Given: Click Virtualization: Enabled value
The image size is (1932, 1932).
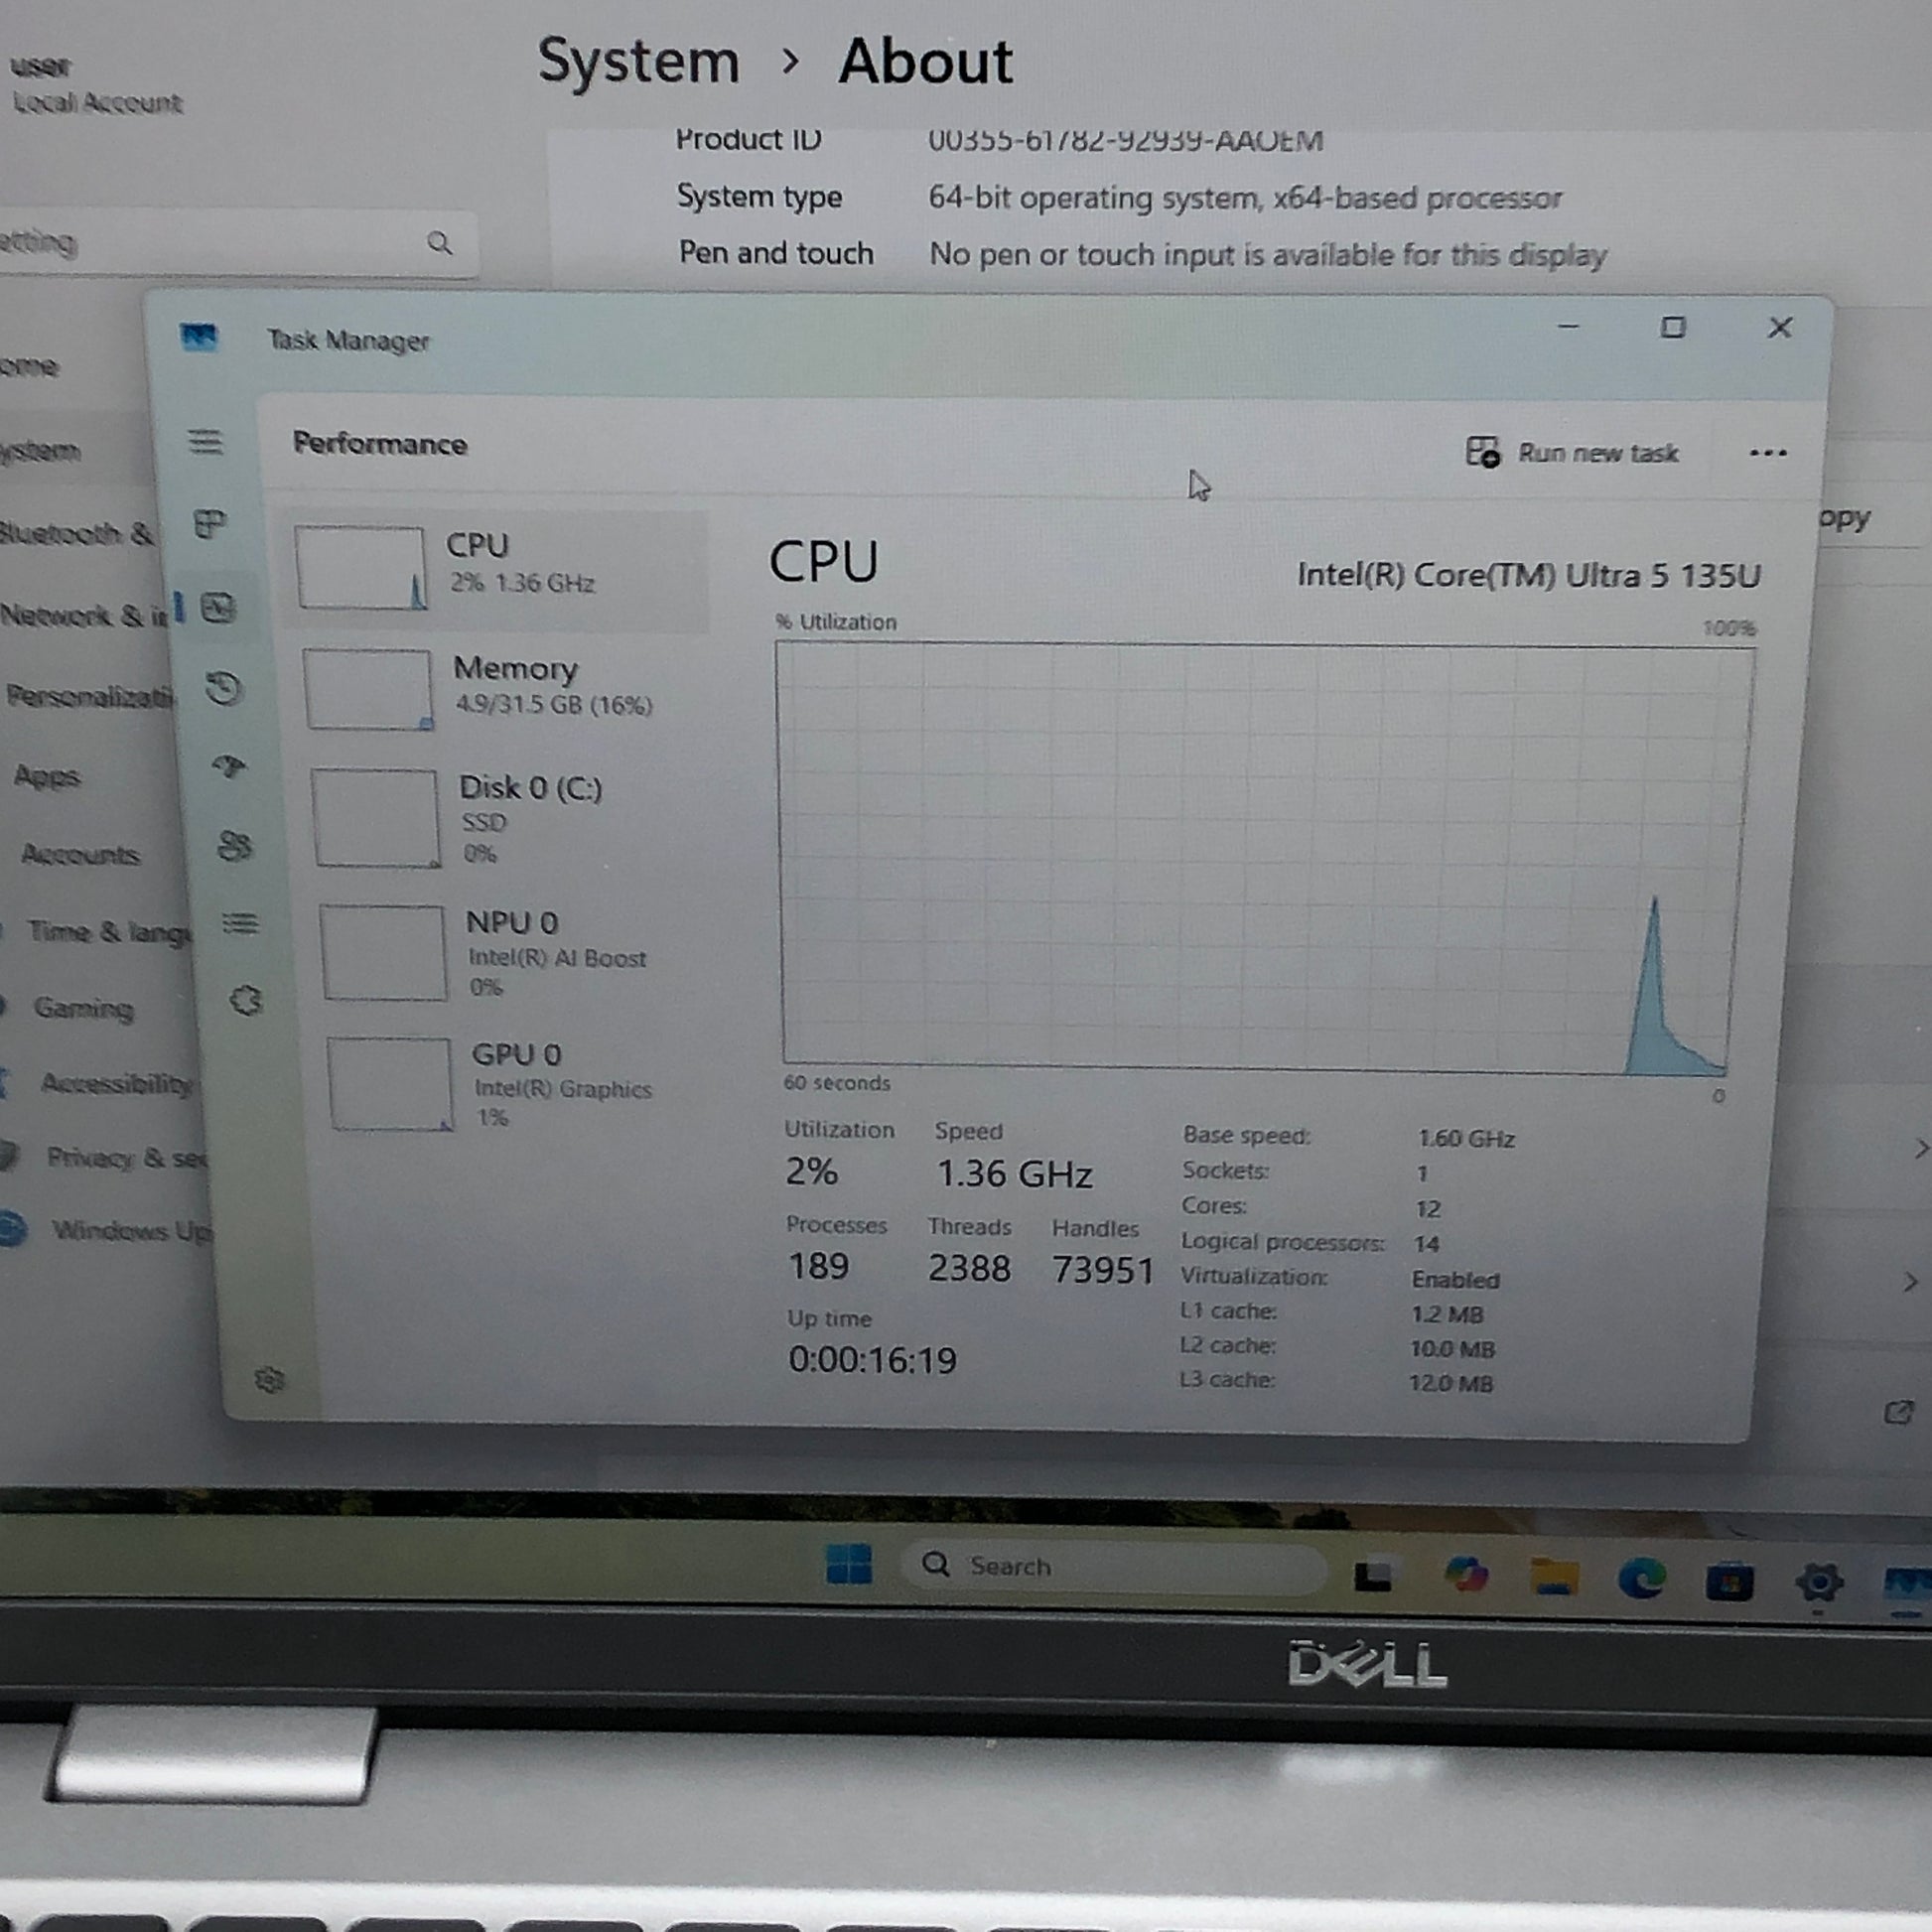Looking at the screenshot, I should click(1455, 1279).
